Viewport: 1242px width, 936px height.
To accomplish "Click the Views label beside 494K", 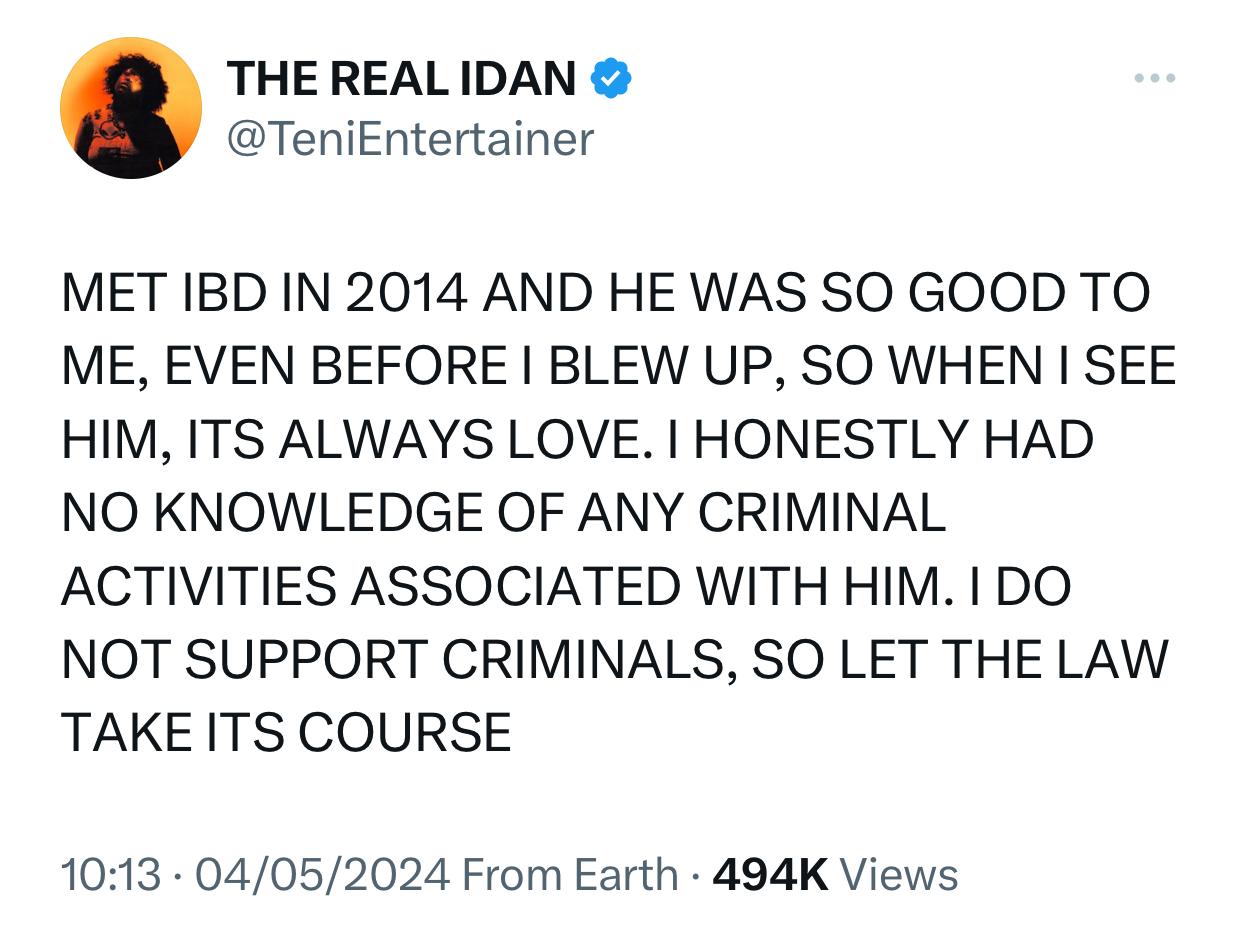I will (x=899, y=875).
